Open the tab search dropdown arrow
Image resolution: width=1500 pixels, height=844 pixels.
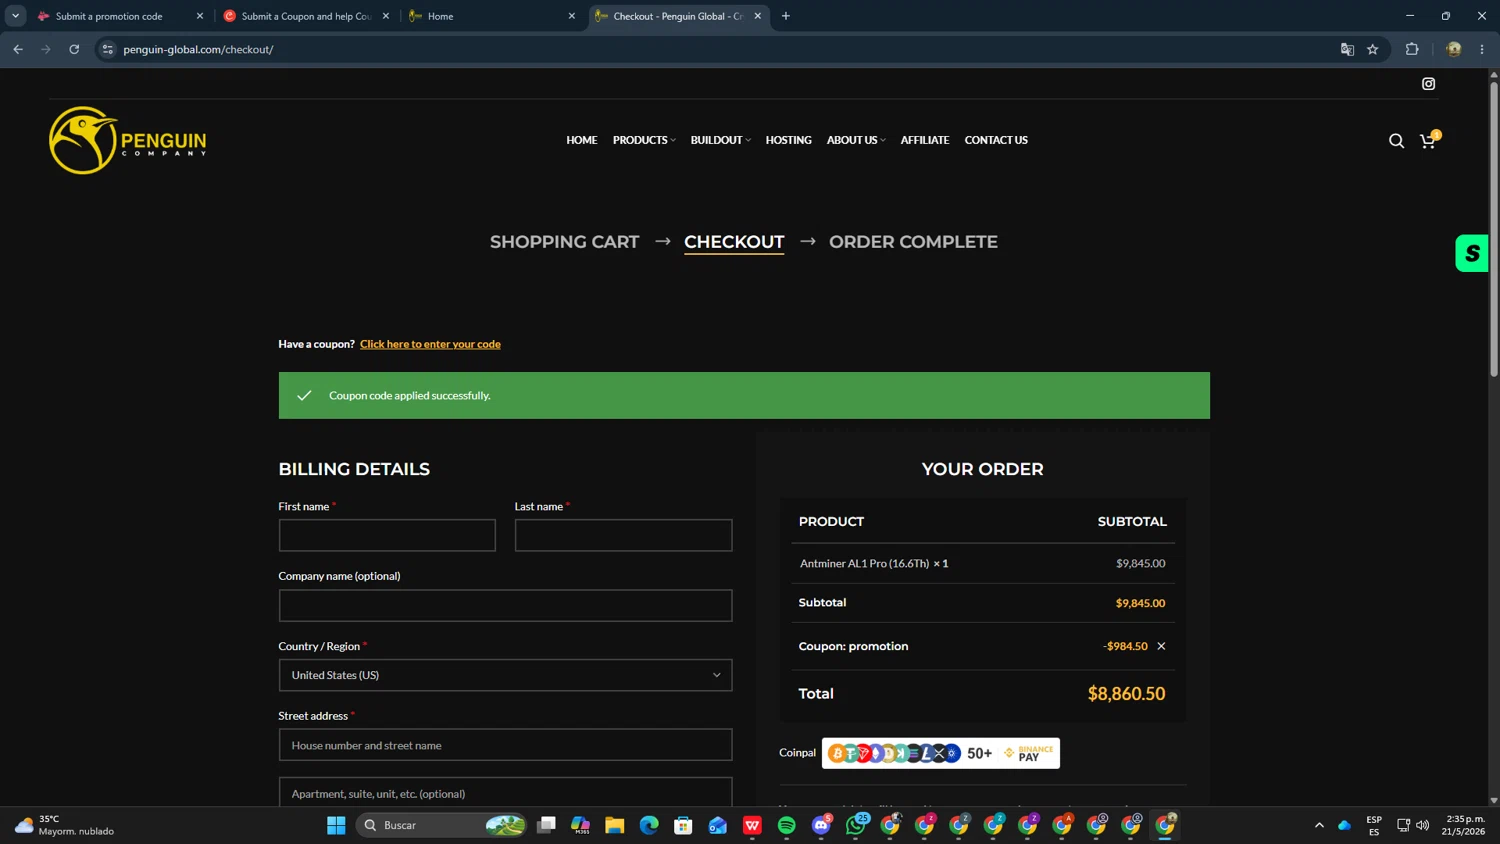click(x=15, y=16)
